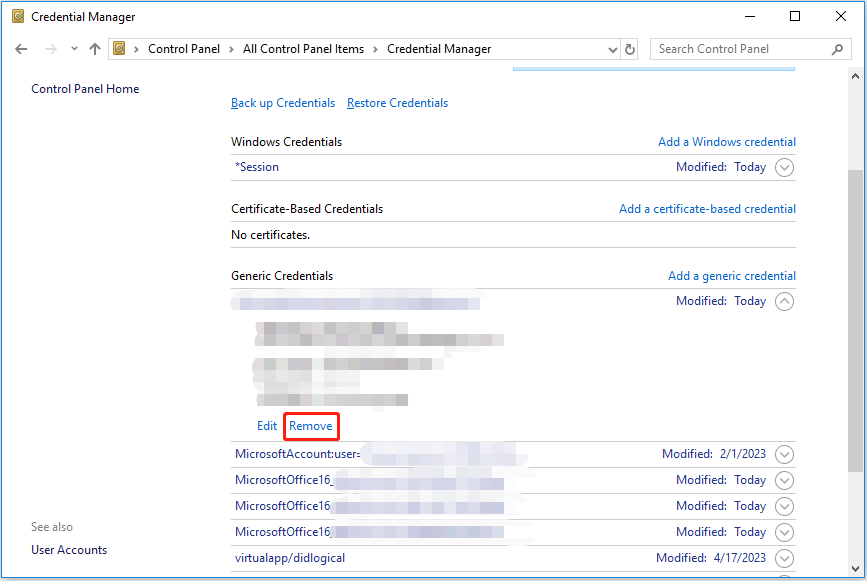Open the Recent locations dropdown arrow
This screenshot has width=867, height=581.
pos(74,49)
